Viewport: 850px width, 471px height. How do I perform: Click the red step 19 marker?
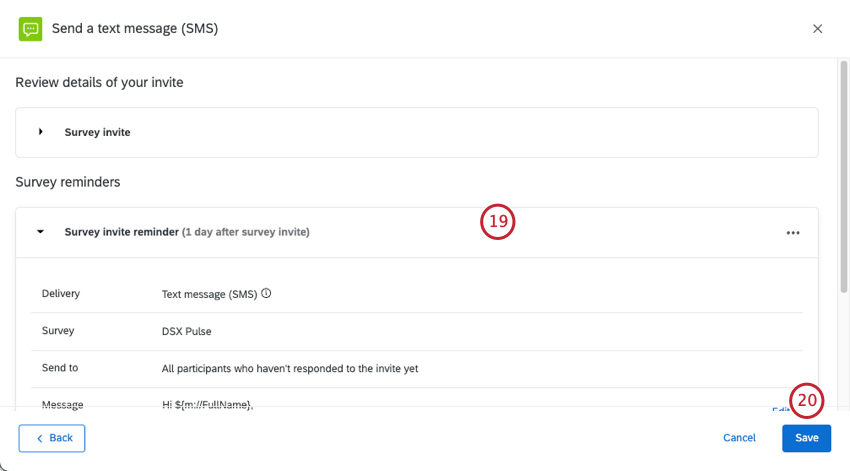coord(497,222)
